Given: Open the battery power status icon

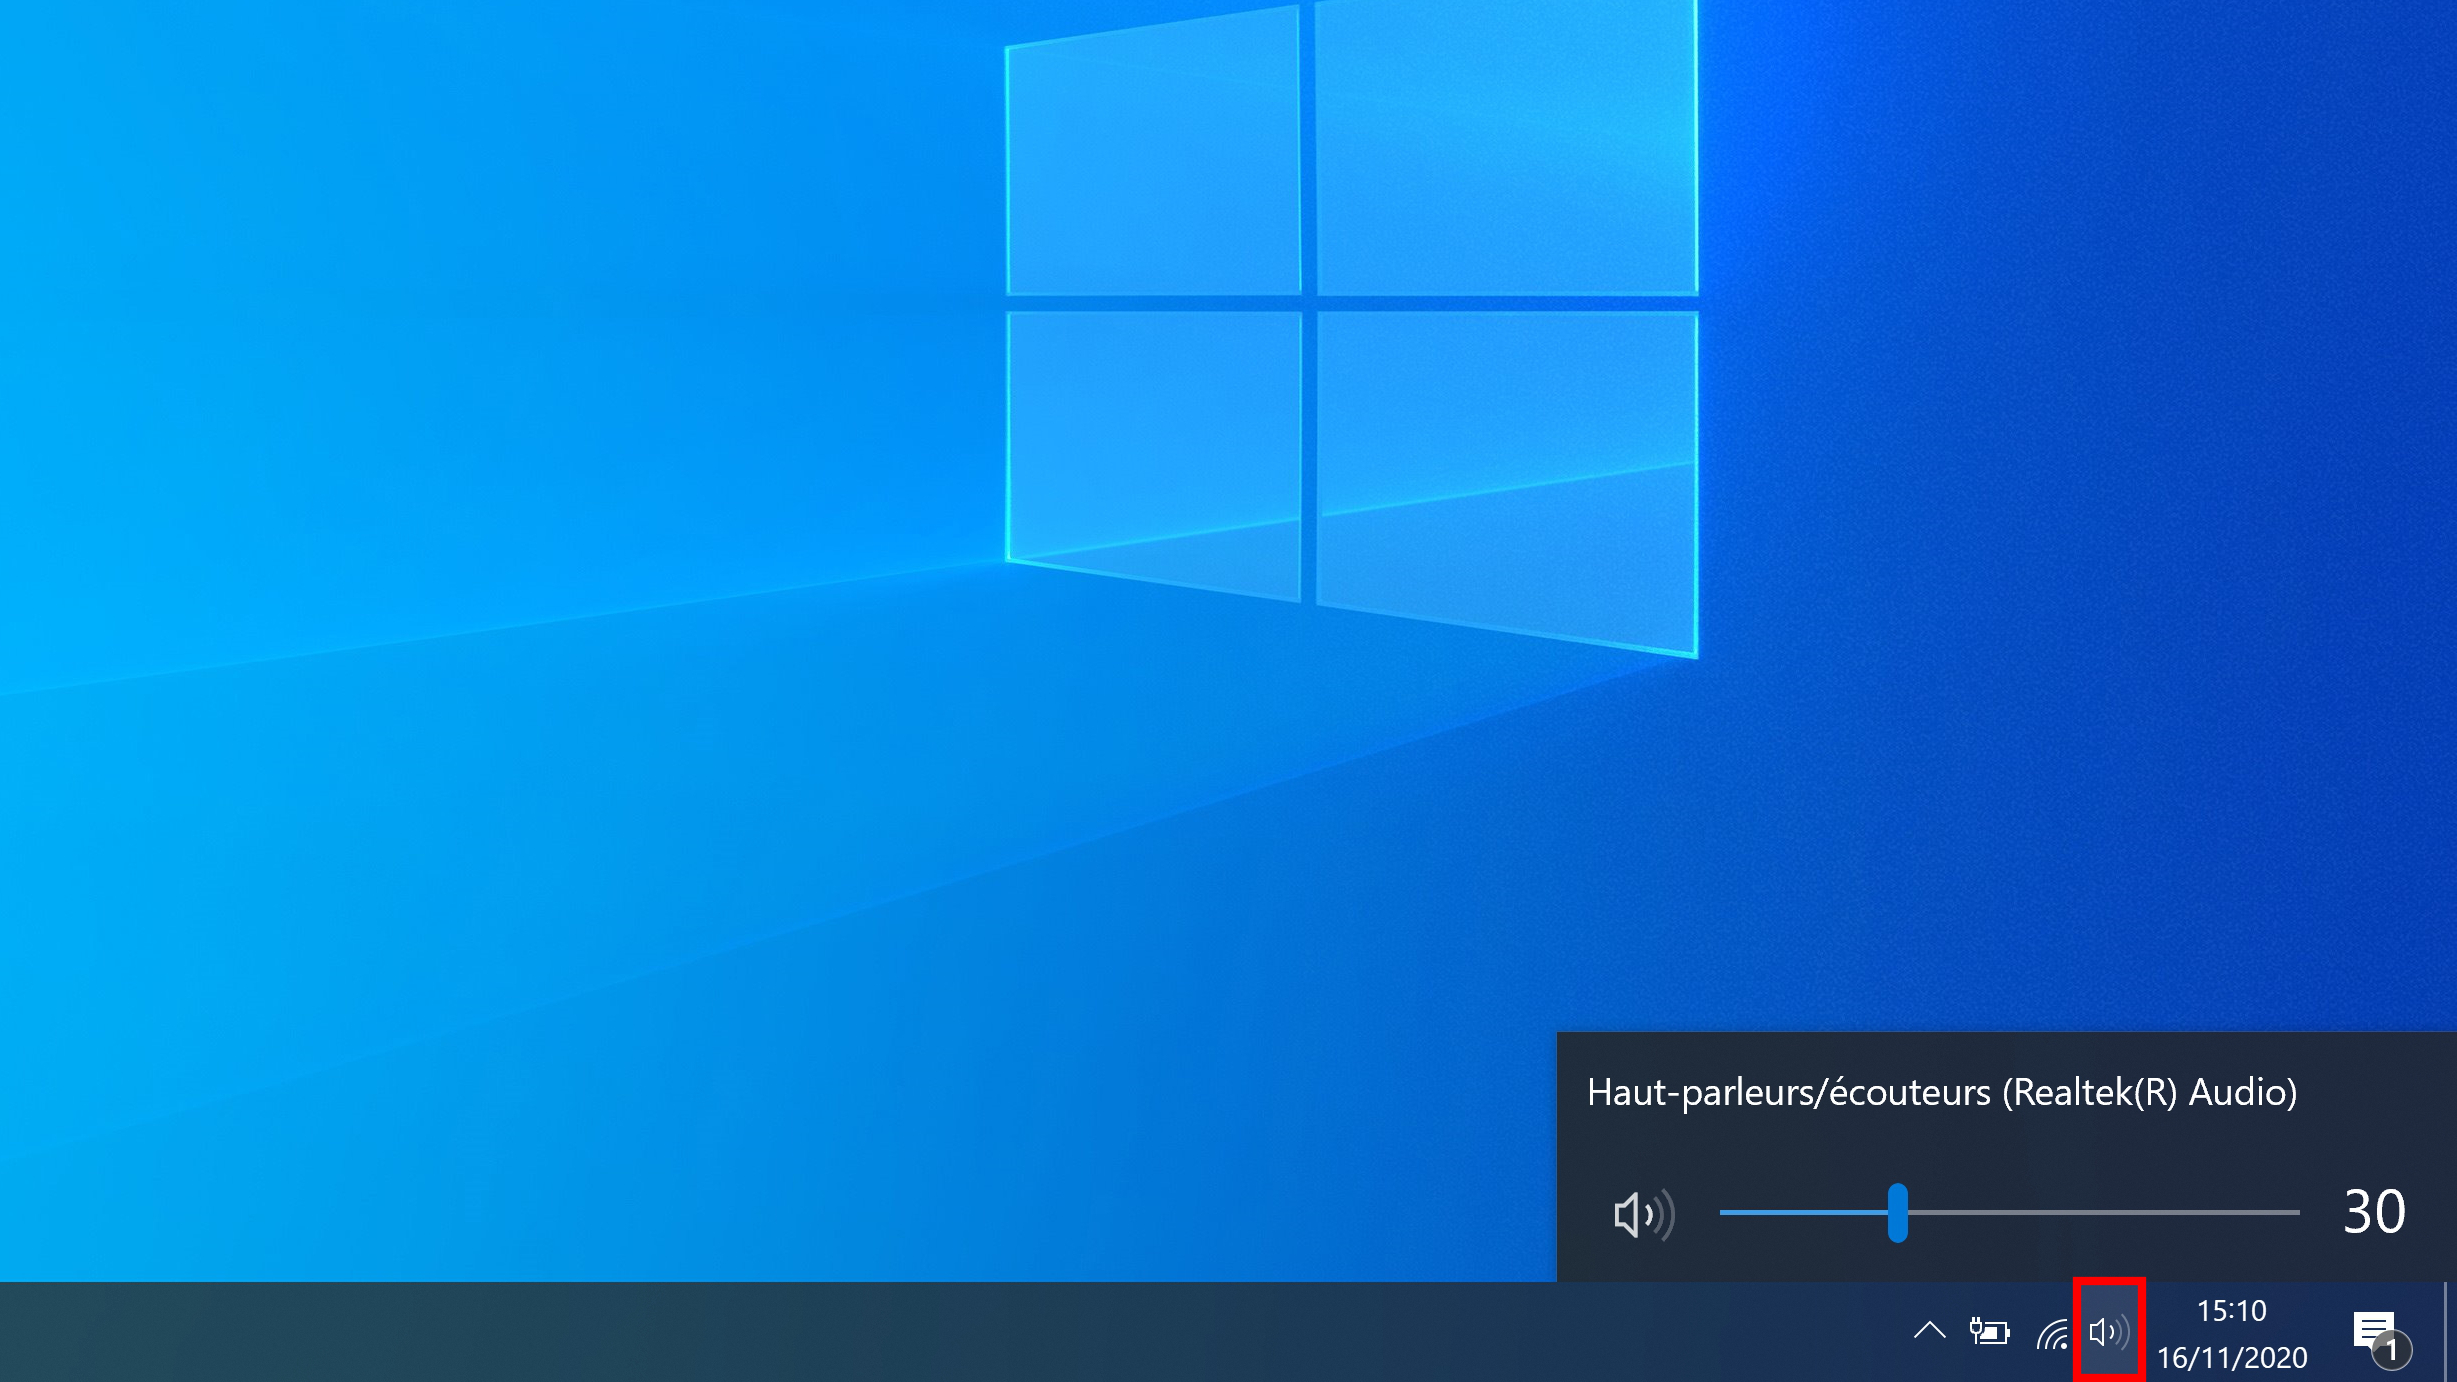Looking at the screenshot, I should pos(1989,1332).
